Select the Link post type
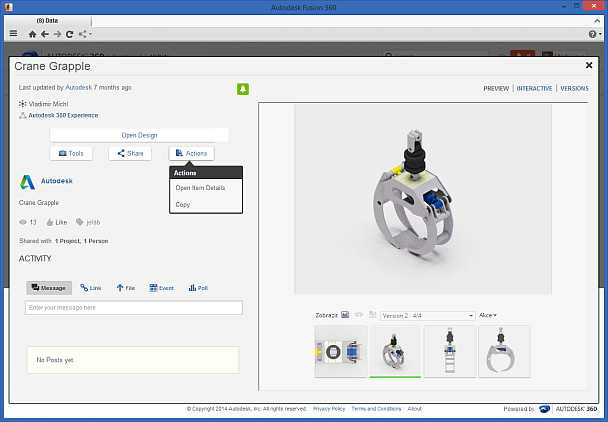608x422 pixels. coord(91,288)
